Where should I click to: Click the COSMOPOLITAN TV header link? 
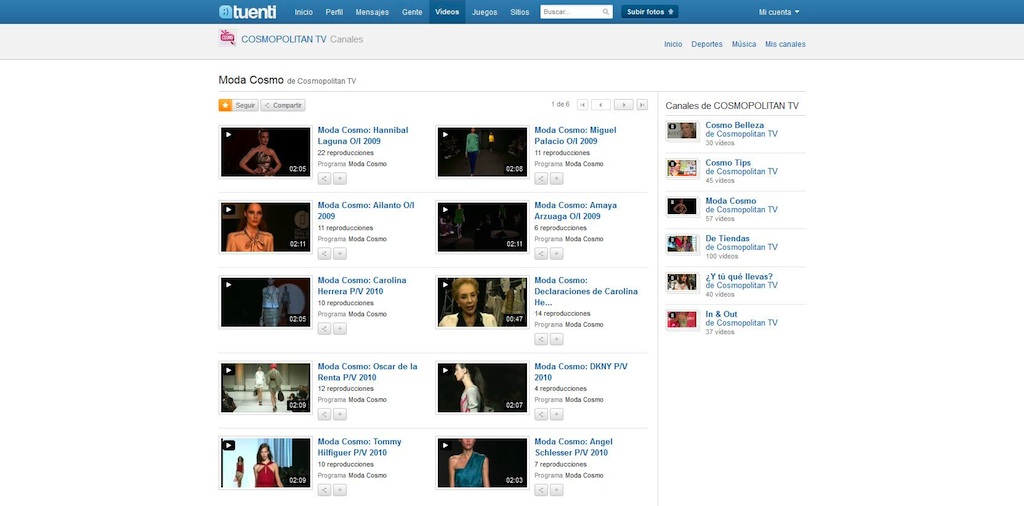[283, 39]
